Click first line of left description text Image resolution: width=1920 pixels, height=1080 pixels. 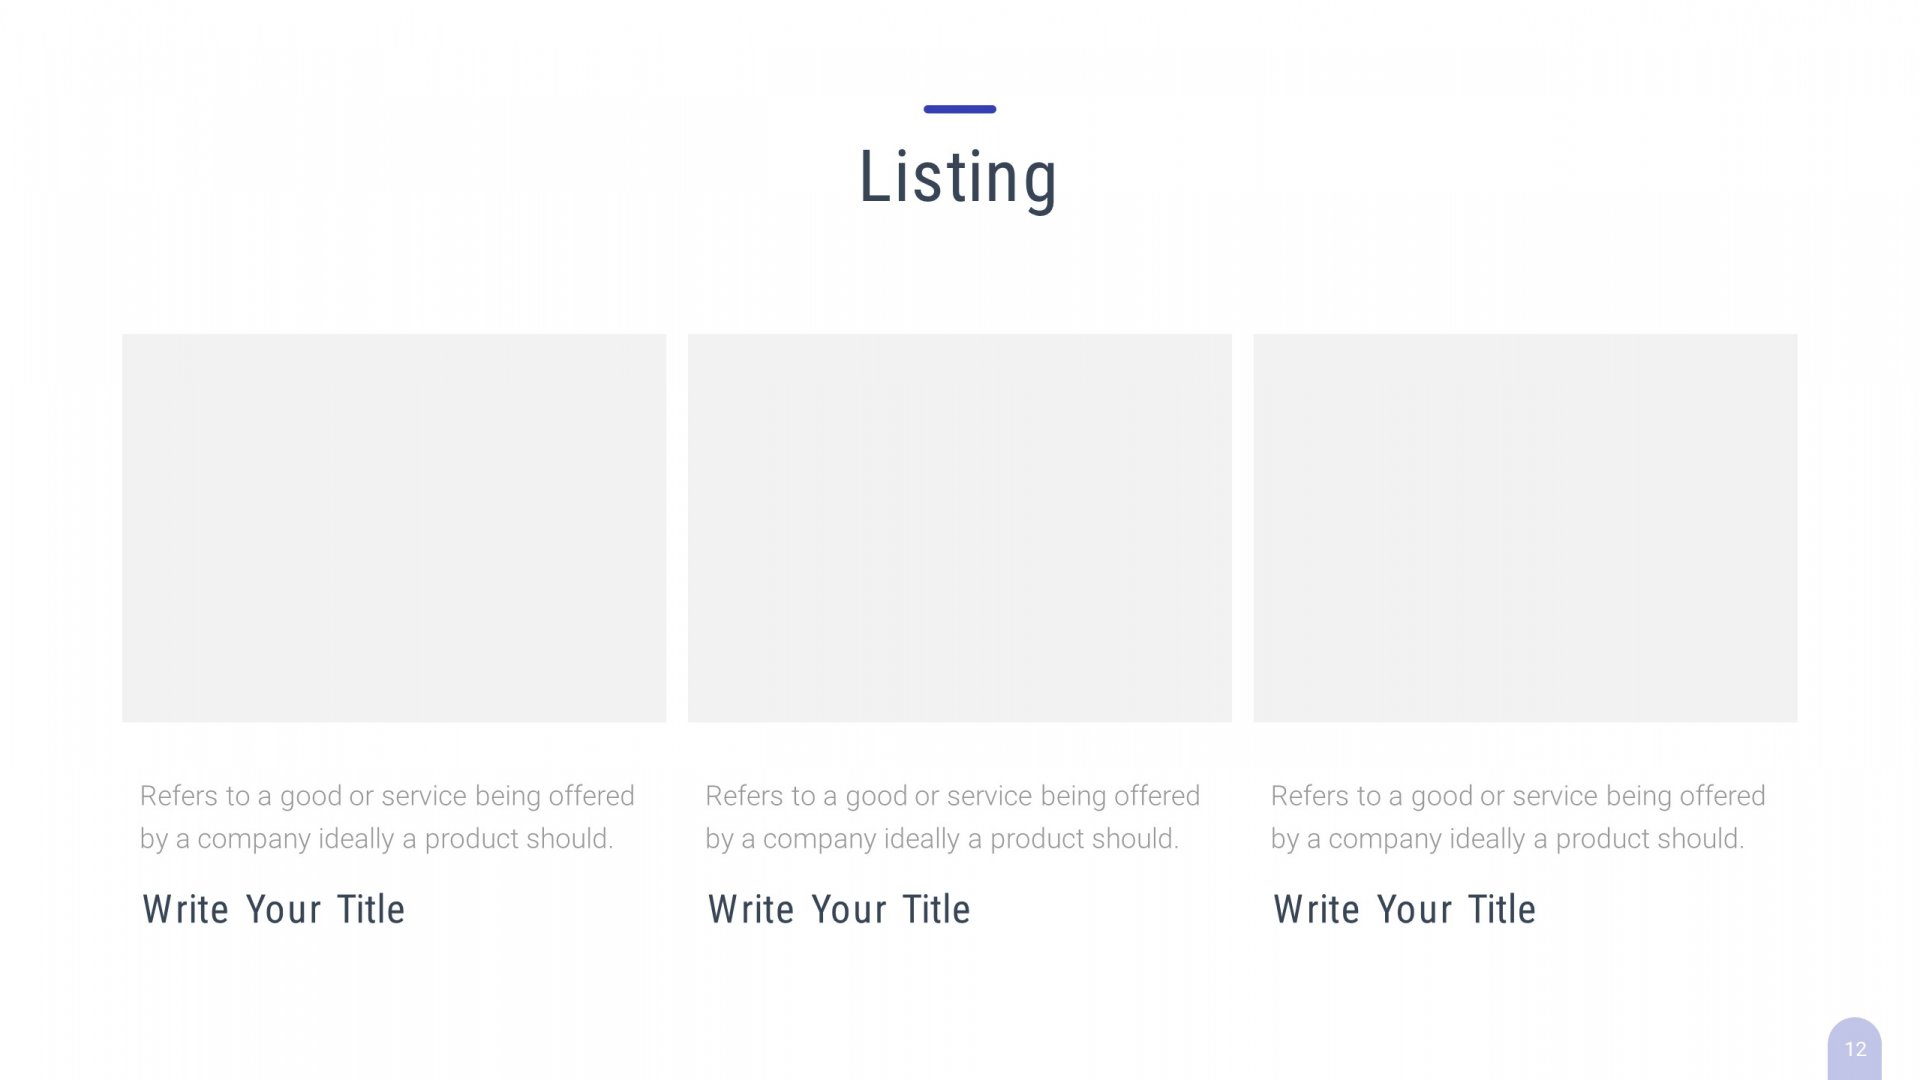coord(387,796)
